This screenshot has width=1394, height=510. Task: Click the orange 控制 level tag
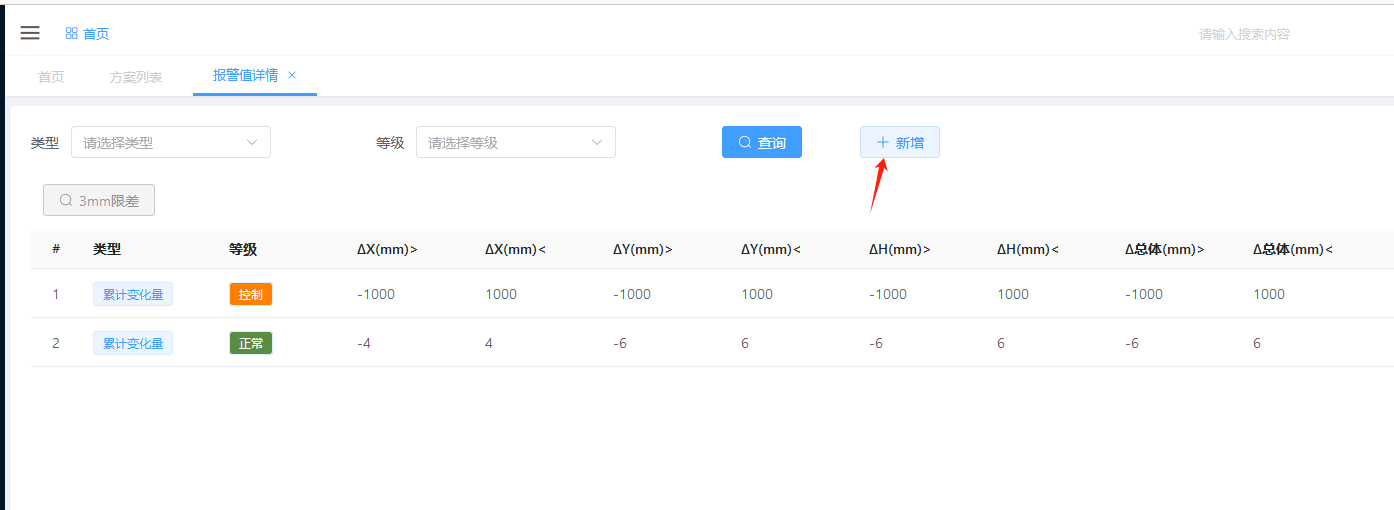250,294
